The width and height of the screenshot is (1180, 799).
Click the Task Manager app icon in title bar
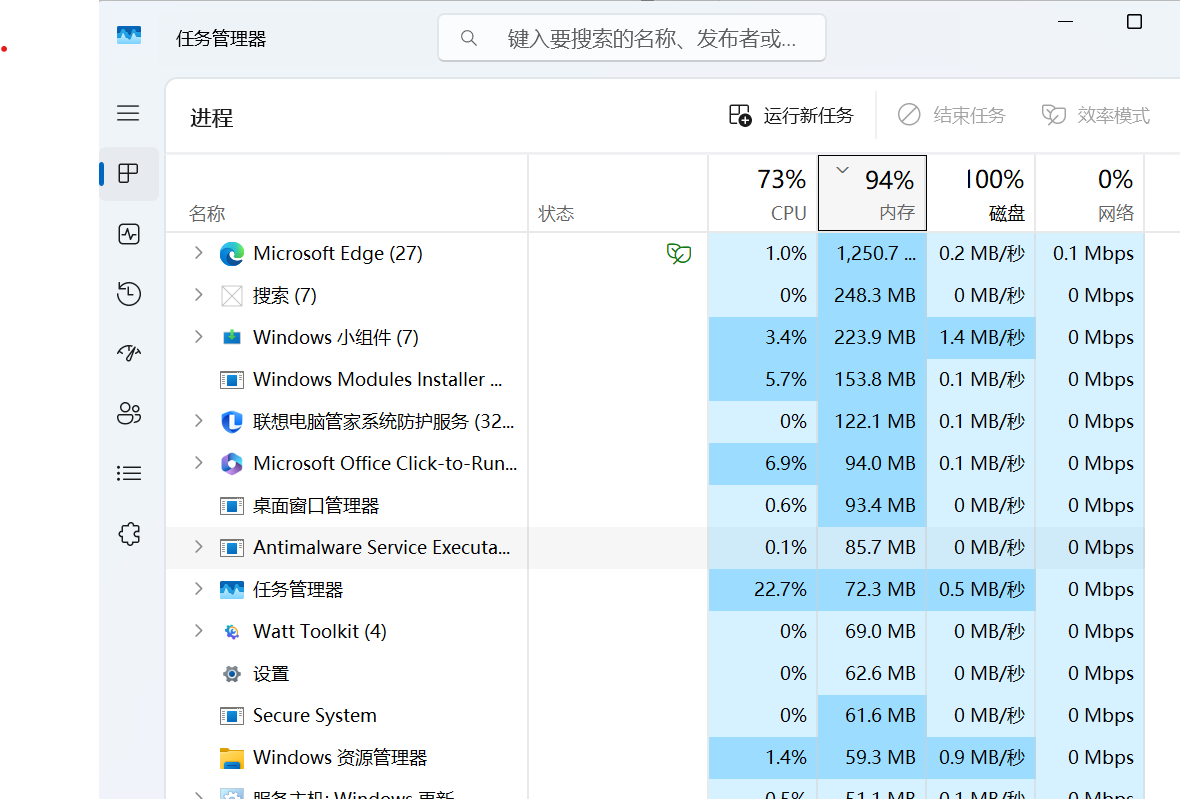click(129, 35)
